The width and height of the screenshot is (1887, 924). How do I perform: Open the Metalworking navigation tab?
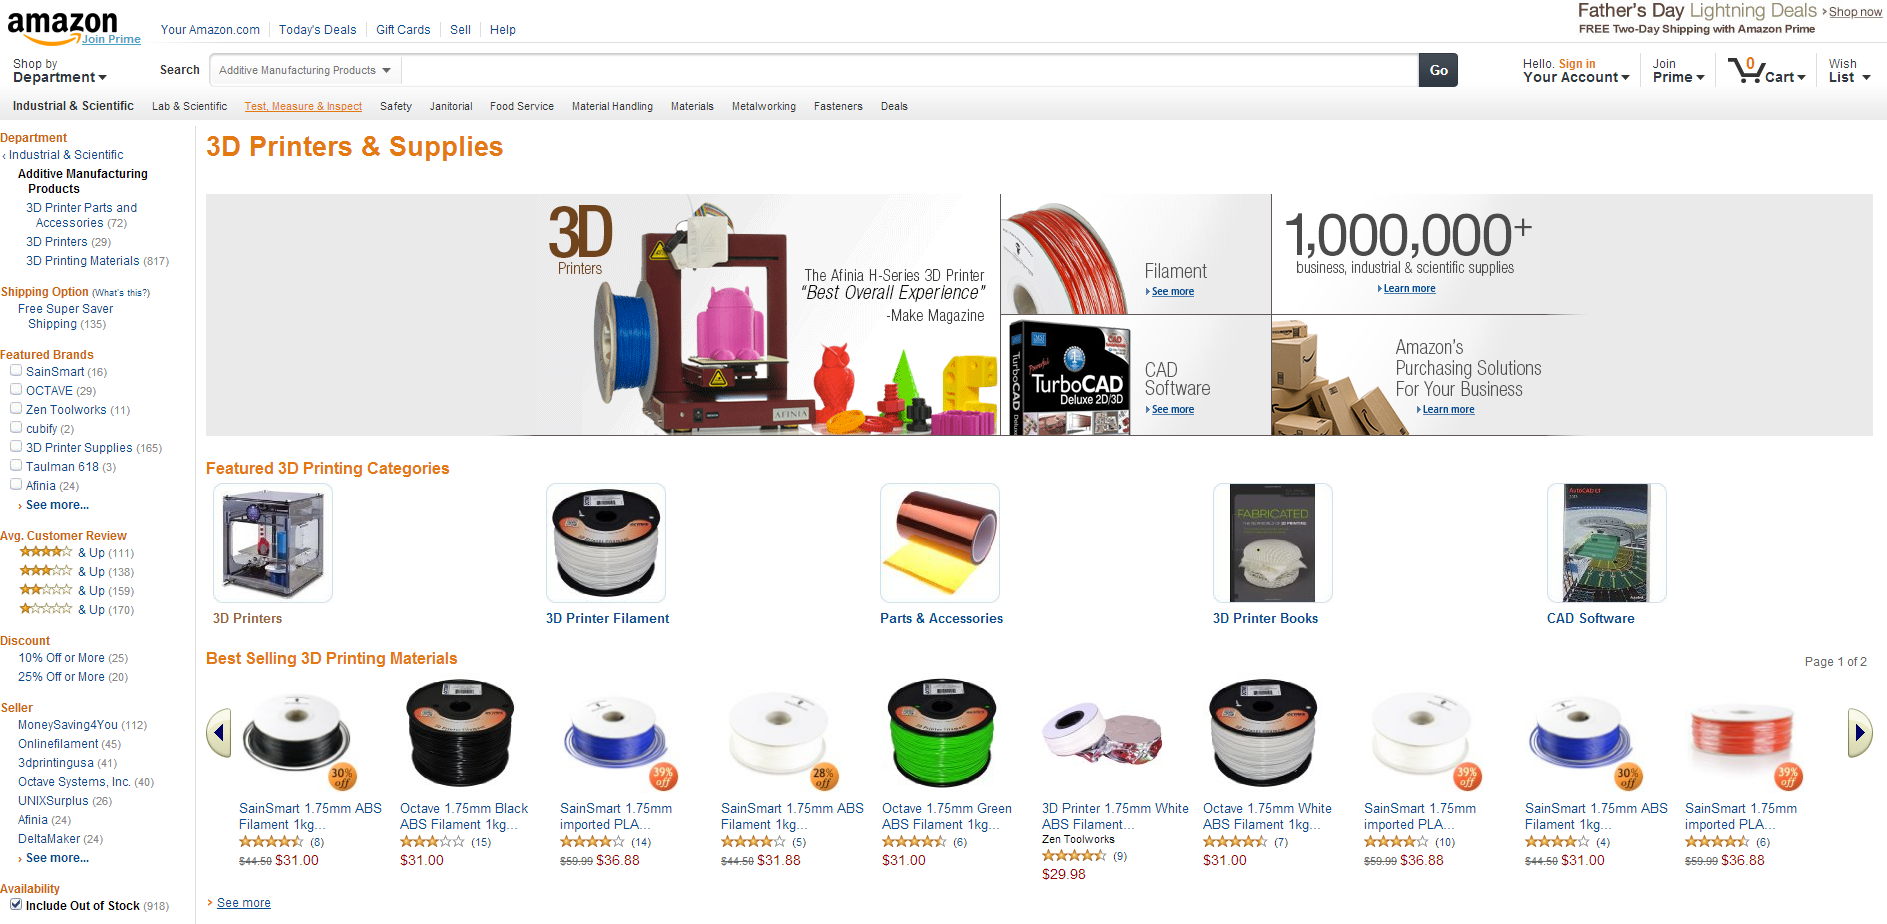click(764, 106)
